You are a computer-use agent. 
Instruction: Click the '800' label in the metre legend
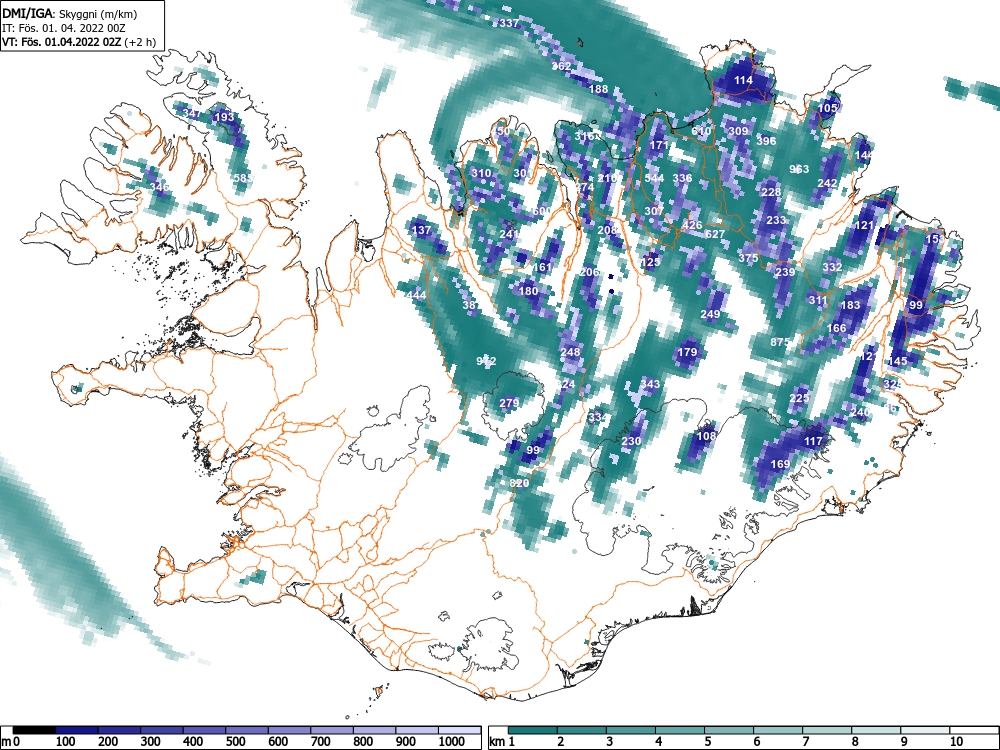point(363,742)
